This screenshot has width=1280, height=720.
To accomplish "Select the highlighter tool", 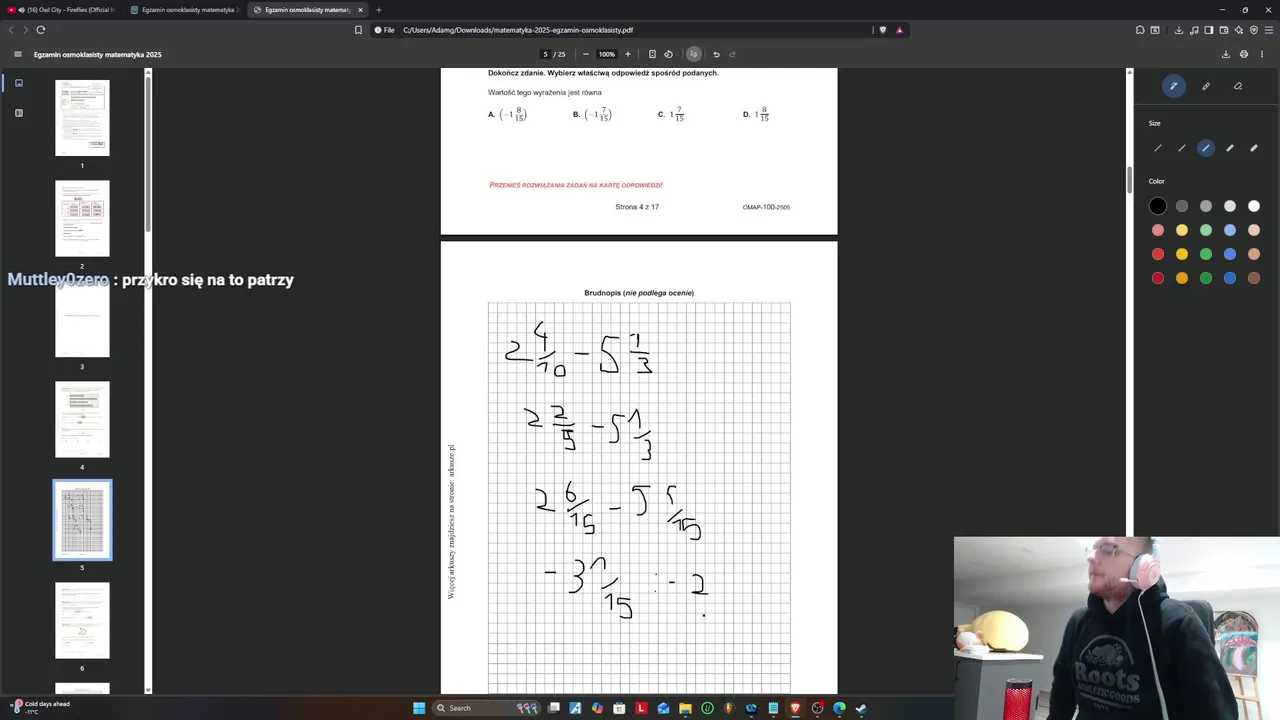I will 1206,86.
